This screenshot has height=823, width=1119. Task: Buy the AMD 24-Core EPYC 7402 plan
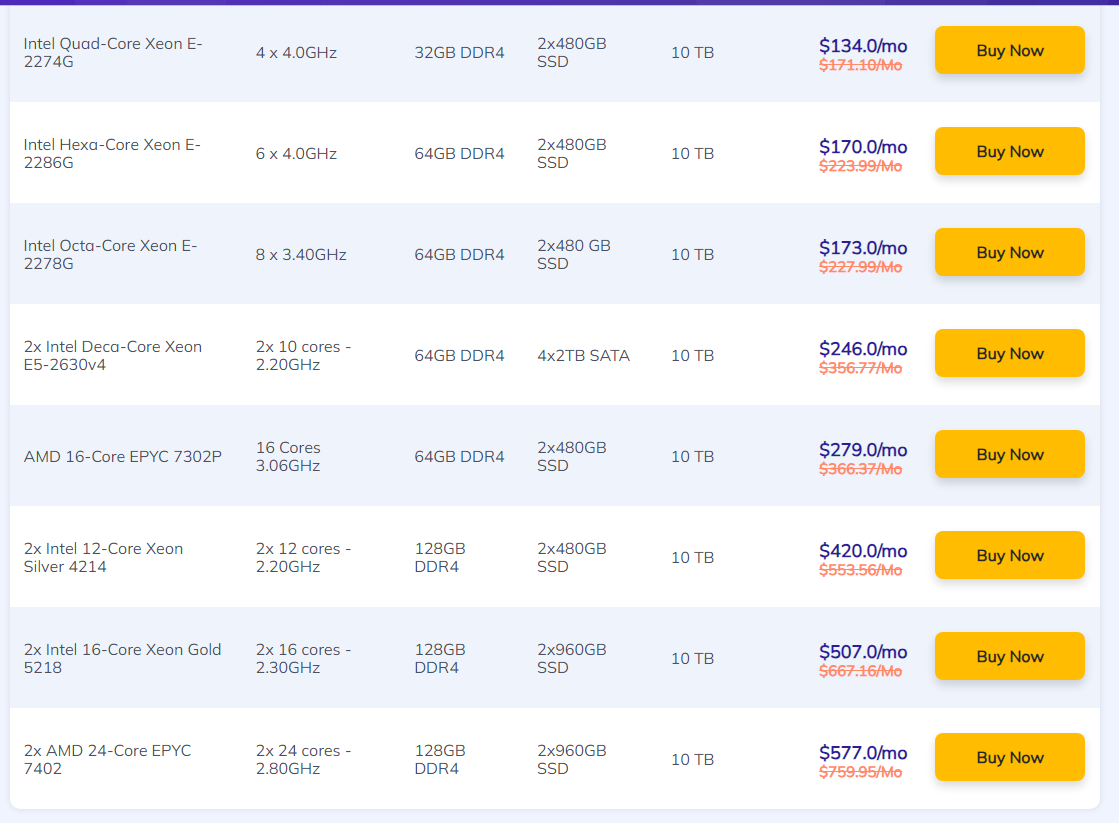tap(1009, 757)
